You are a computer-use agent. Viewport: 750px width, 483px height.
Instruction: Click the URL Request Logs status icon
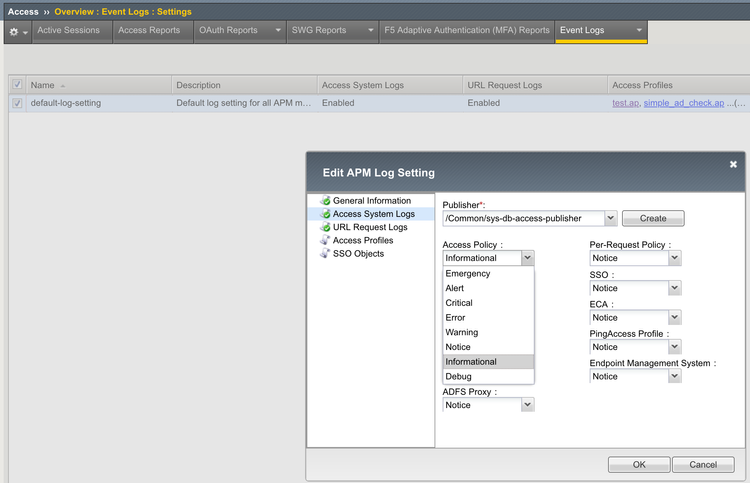point(325,227)
